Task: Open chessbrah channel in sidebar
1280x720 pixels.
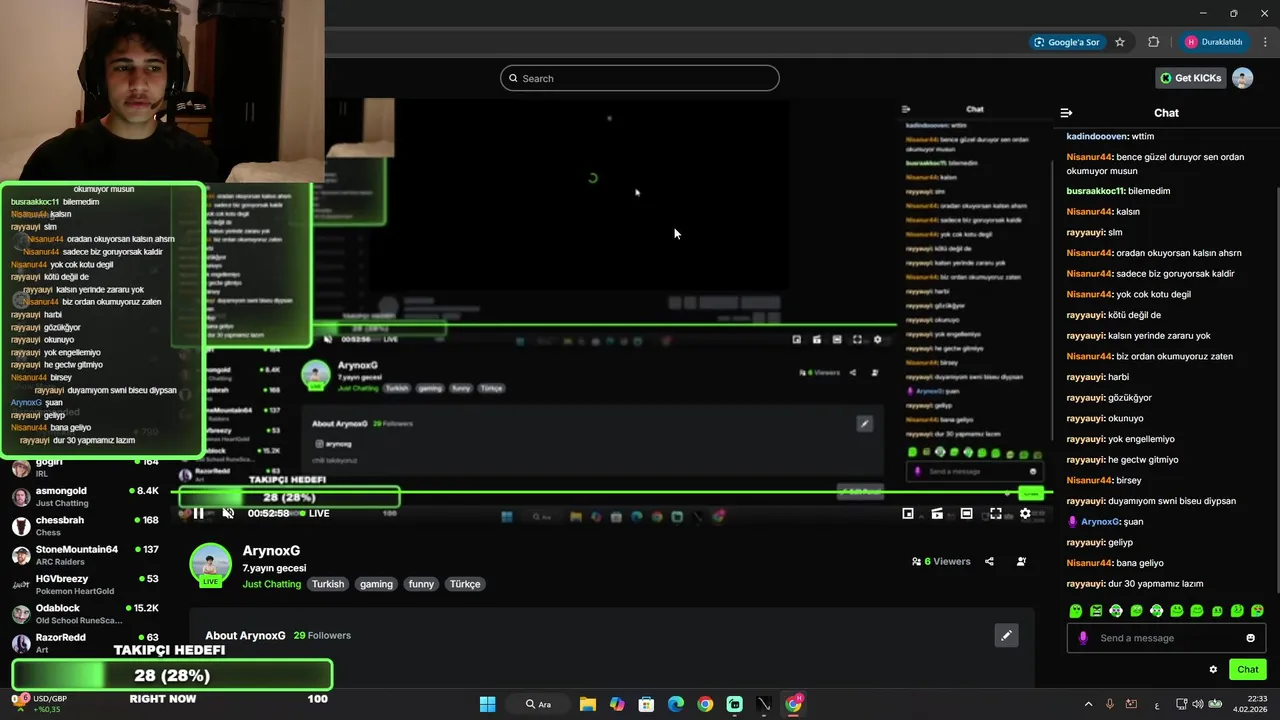Action: [x=85, y=526]
